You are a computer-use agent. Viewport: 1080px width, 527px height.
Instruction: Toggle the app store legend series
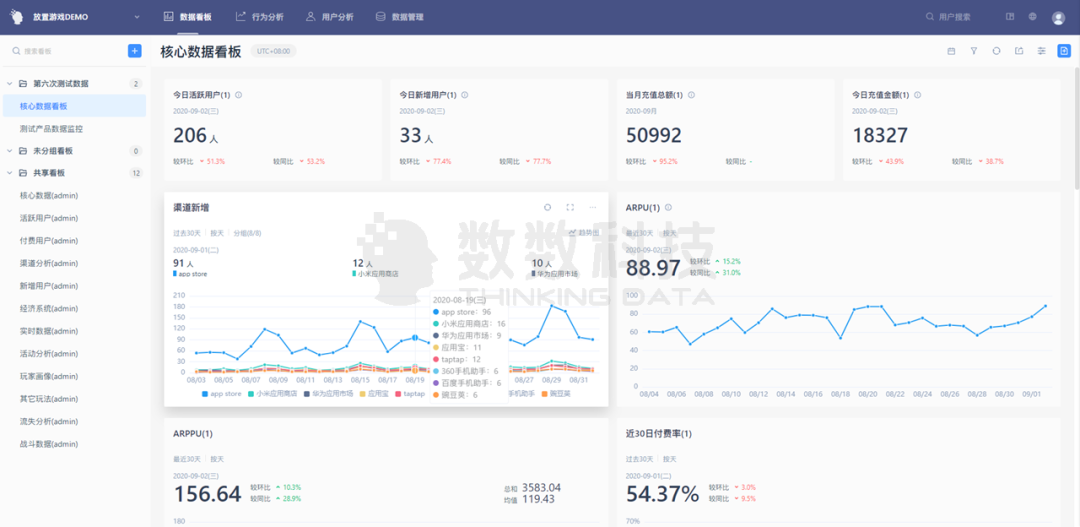pyautogui.click(x=222, y=394)
